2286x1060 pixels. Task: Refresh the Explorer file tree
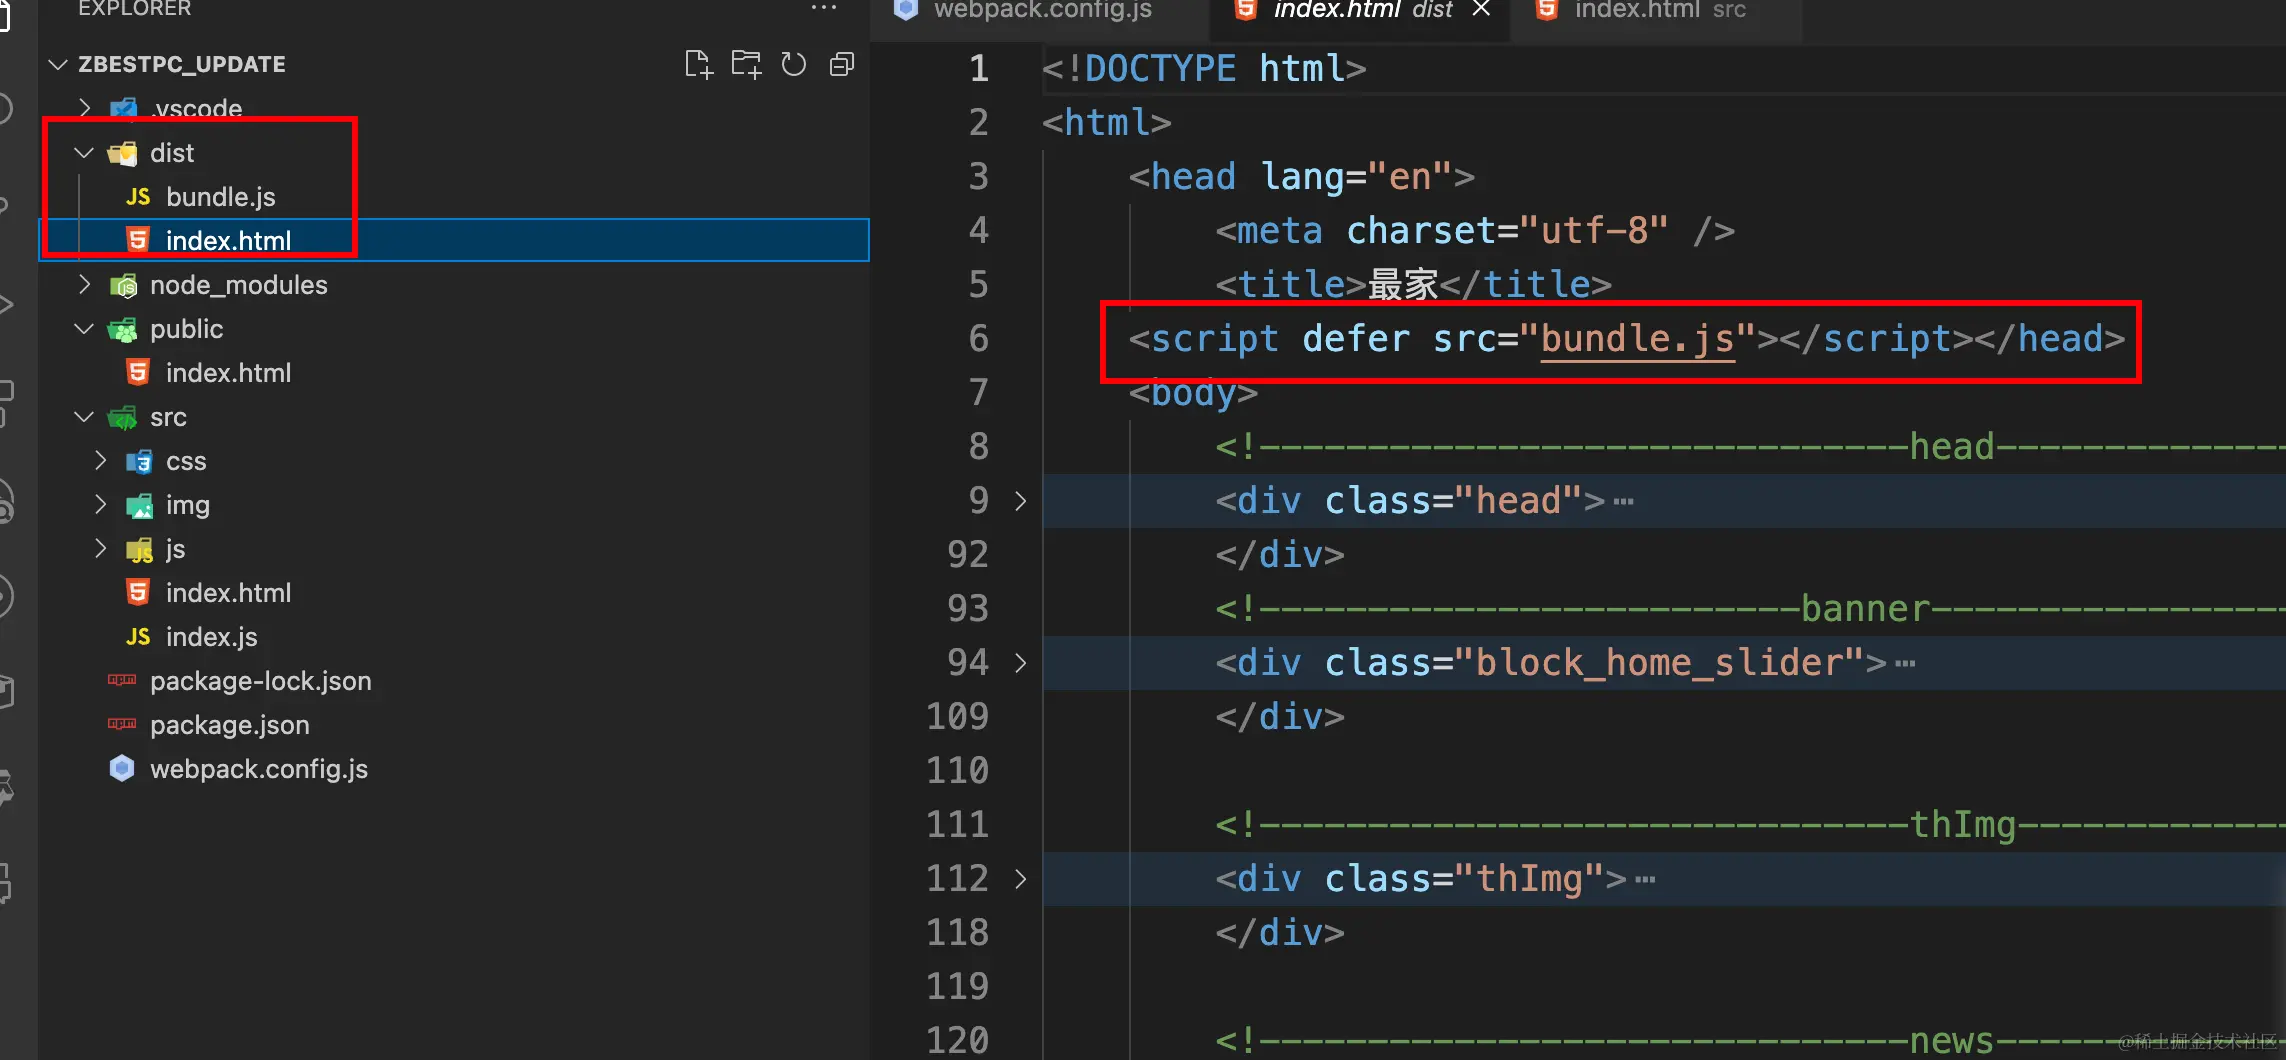(x=794, y=65)
